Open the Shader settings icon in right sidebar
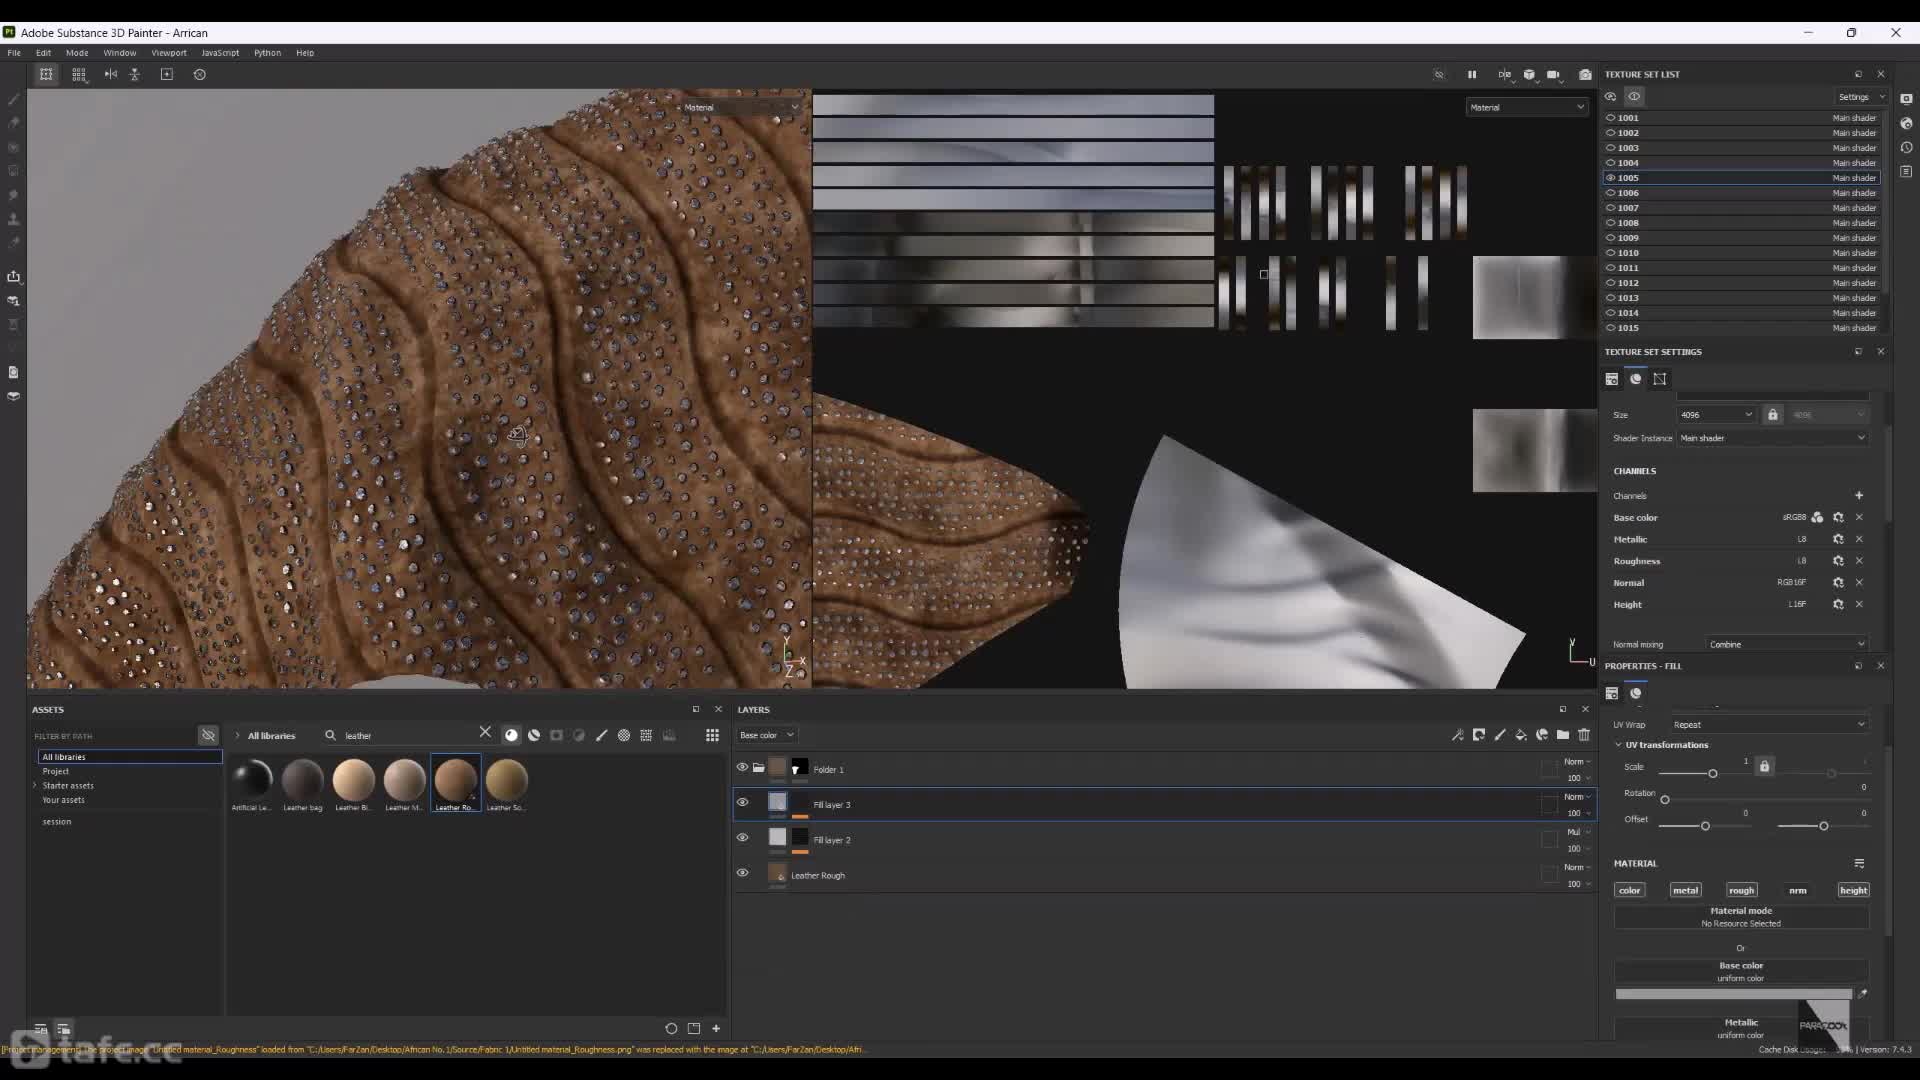Image resolution: width=1920 pixels, height=1080 pixels. coord(1907,123)
